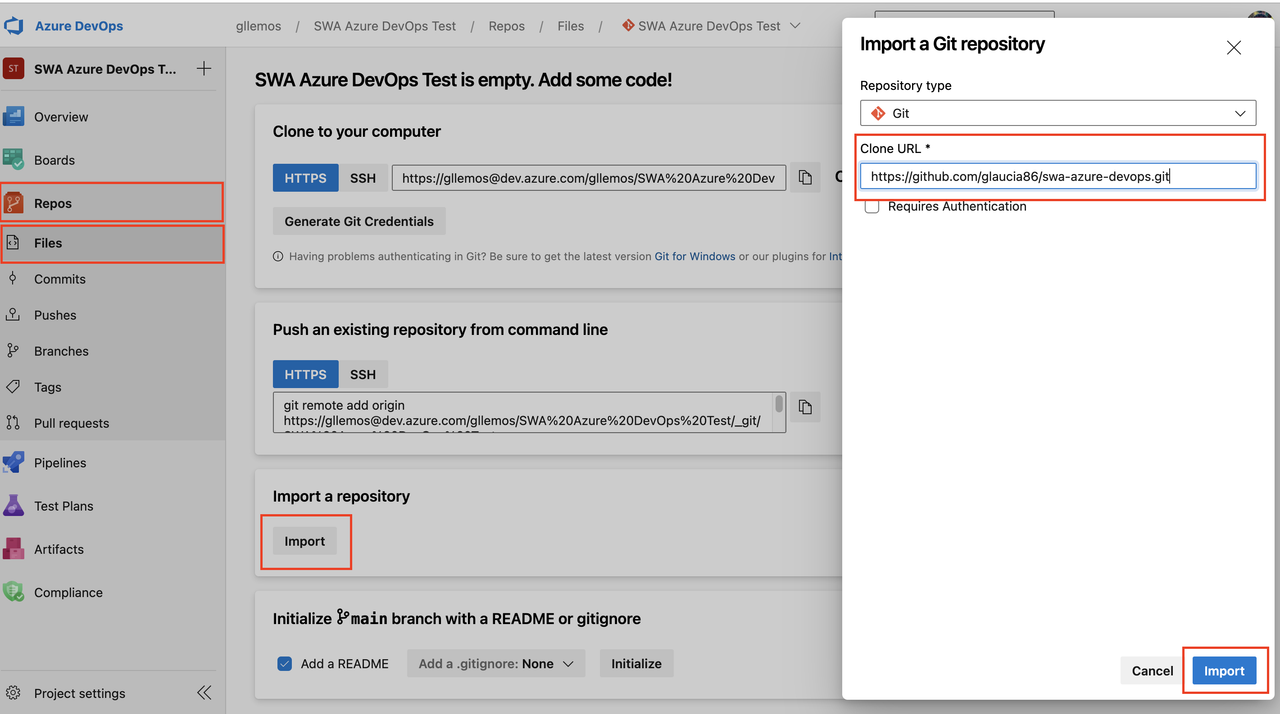Image resolution: width=1280 pixels, height=714 pixels.
Task: Click the Azure DevOps logo icon
Action: (x=13, y=26)
